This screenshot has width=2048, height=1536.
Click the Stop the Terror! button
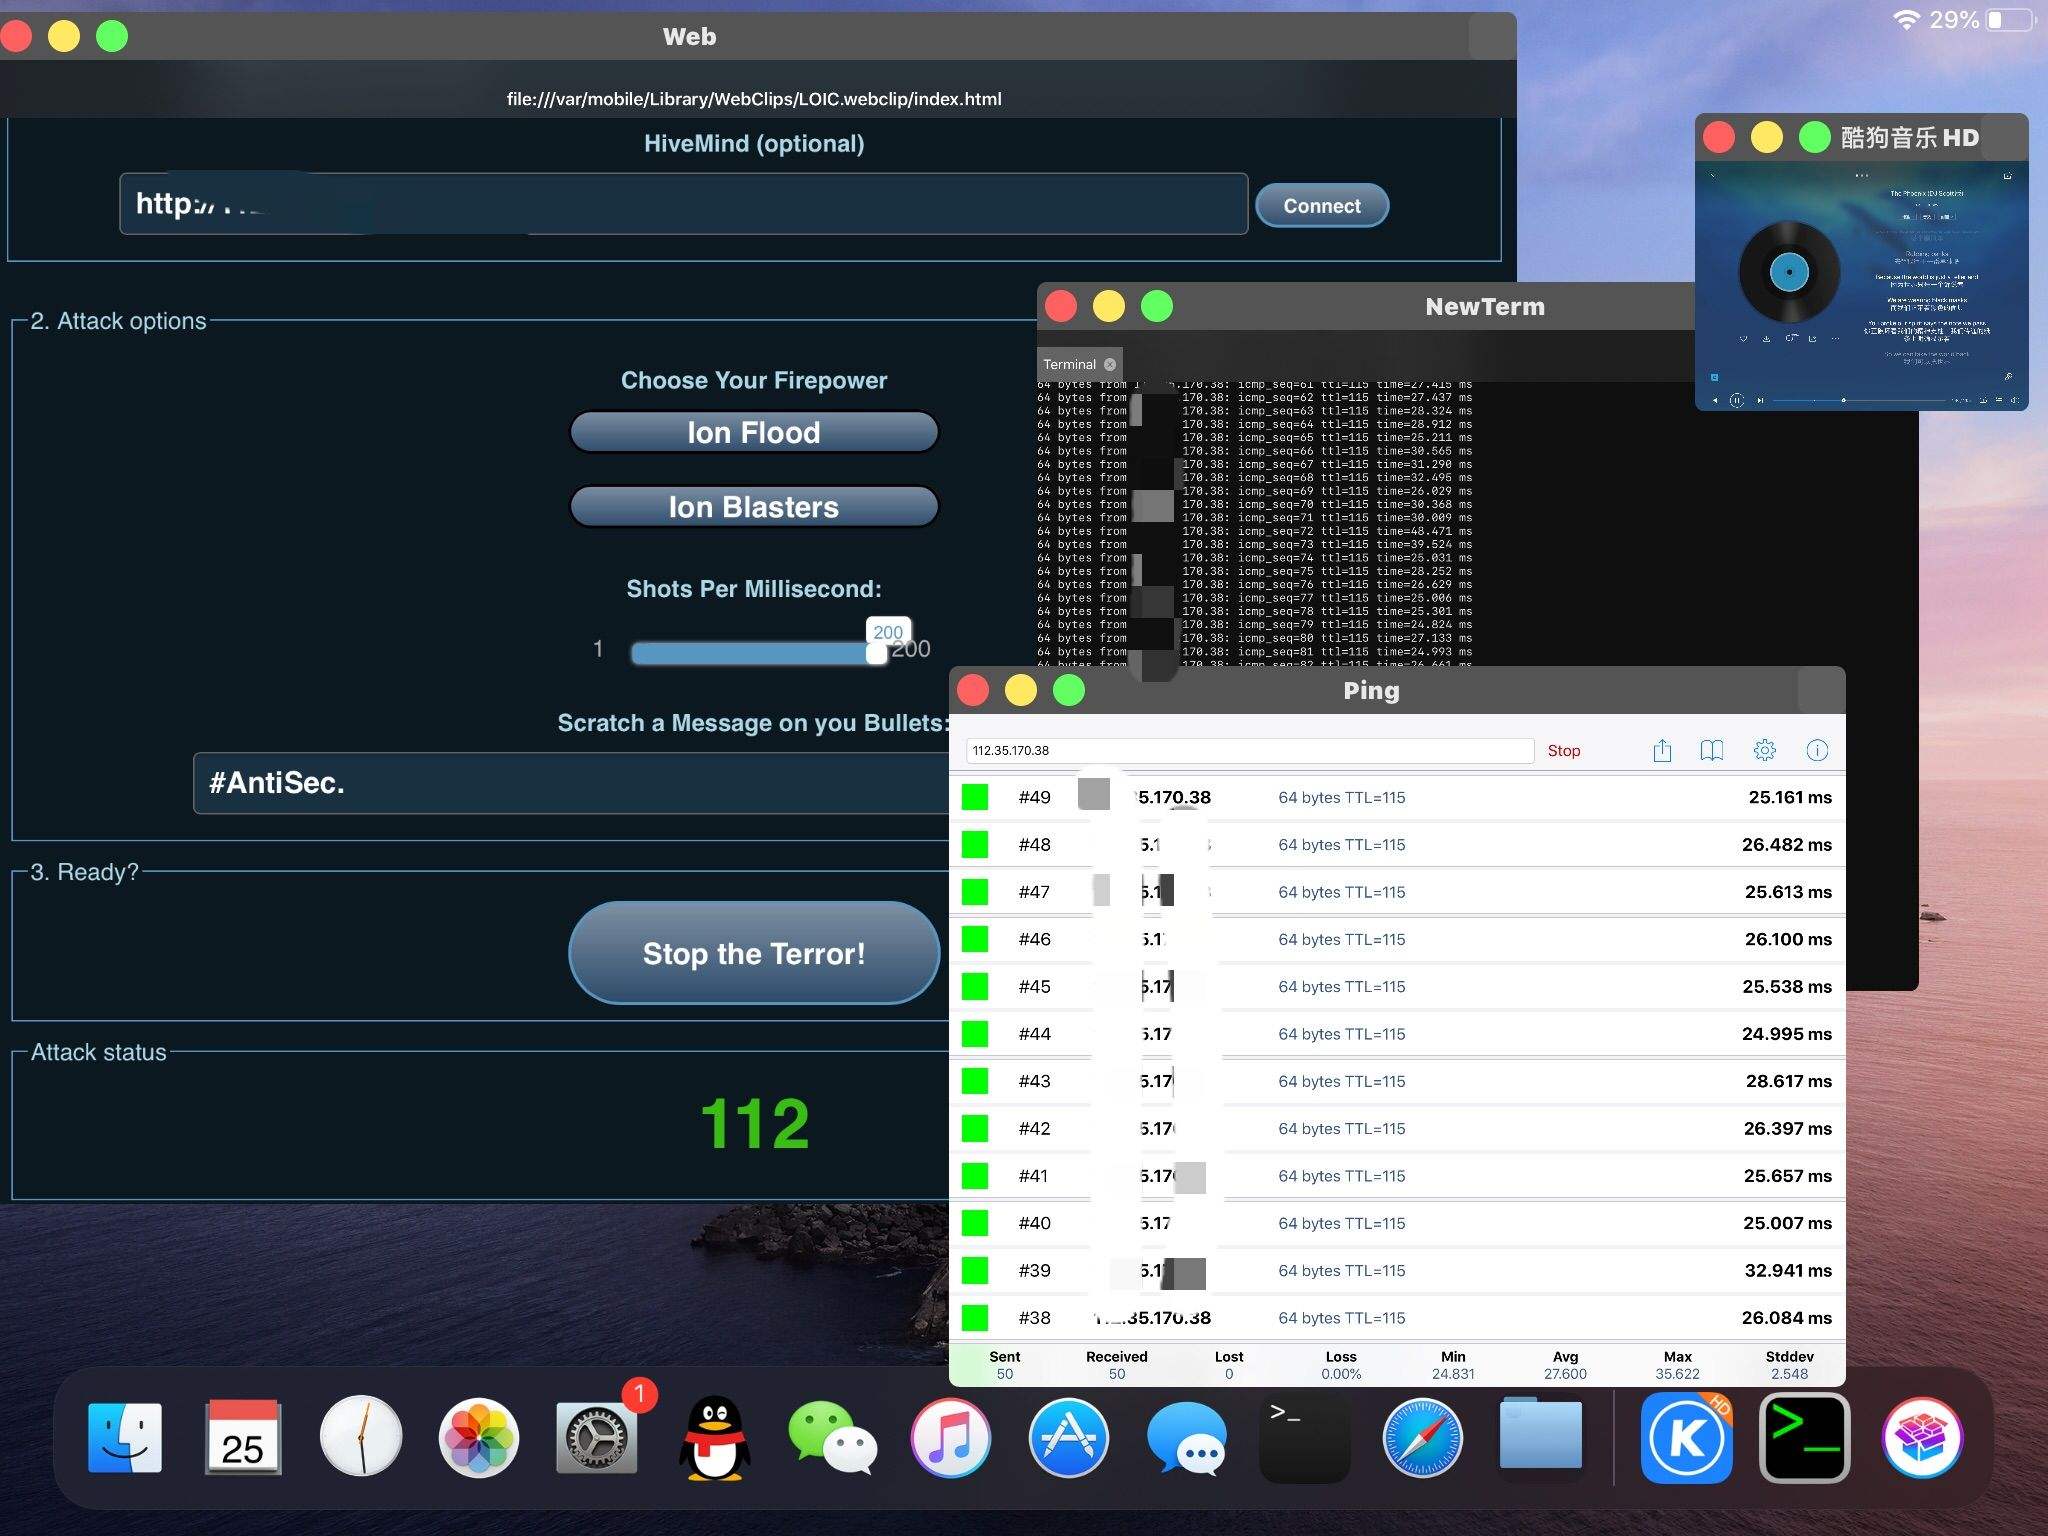(753, 953)
